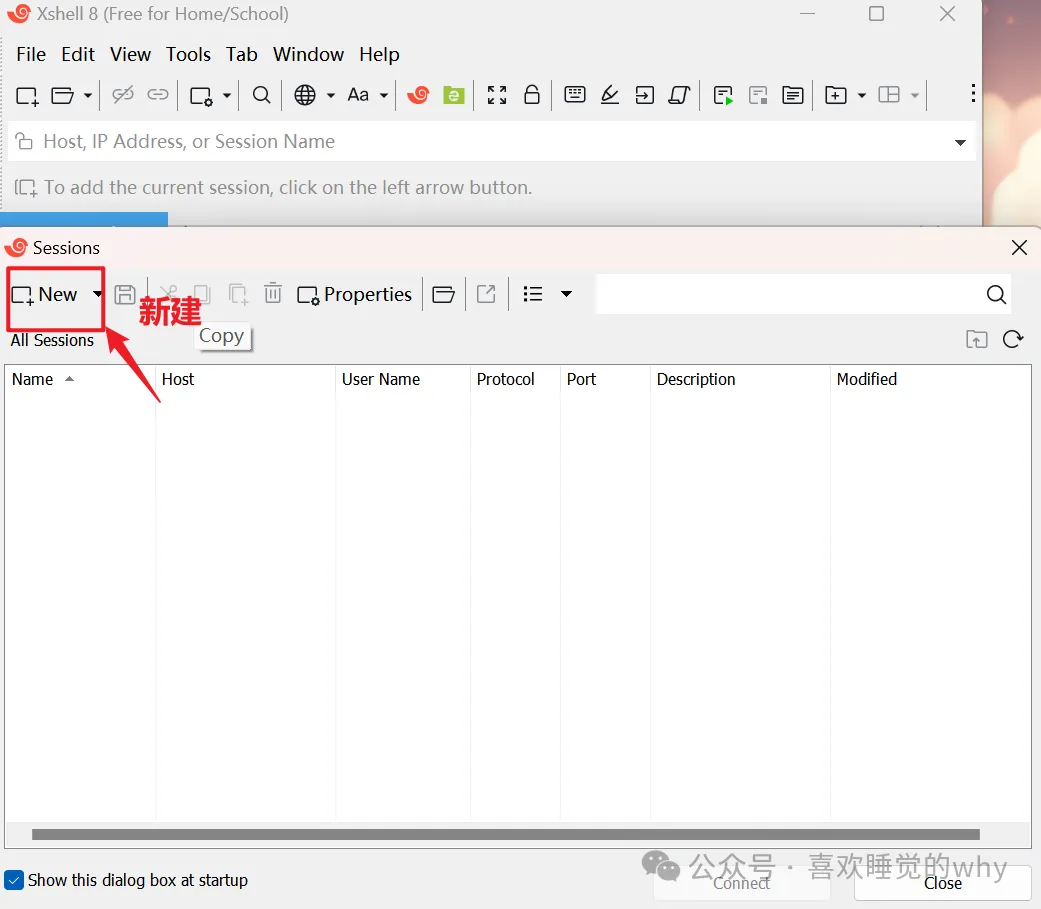The image size is (1041, 909).
Task: Click the list view icon in Sessions toolbar
Action: 532,294
